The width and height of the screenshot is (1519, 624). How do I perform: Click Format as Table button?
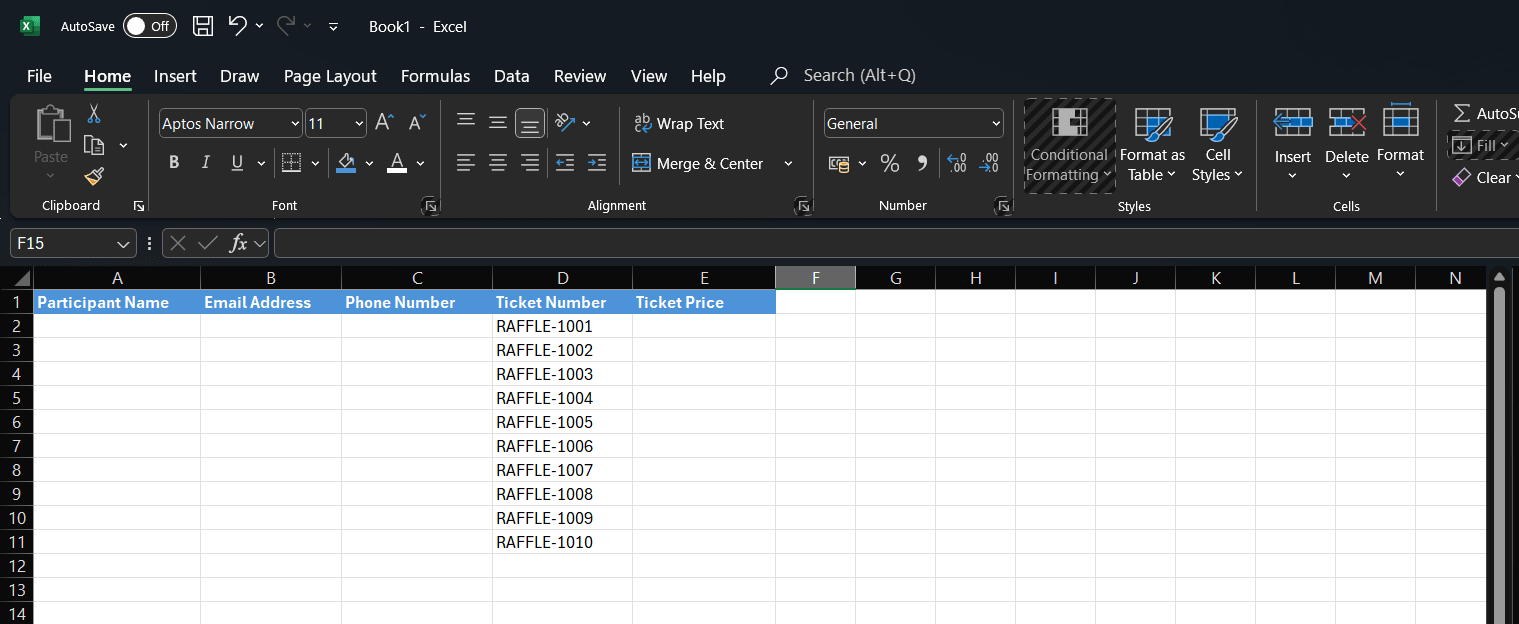(x=1152, y=146)
